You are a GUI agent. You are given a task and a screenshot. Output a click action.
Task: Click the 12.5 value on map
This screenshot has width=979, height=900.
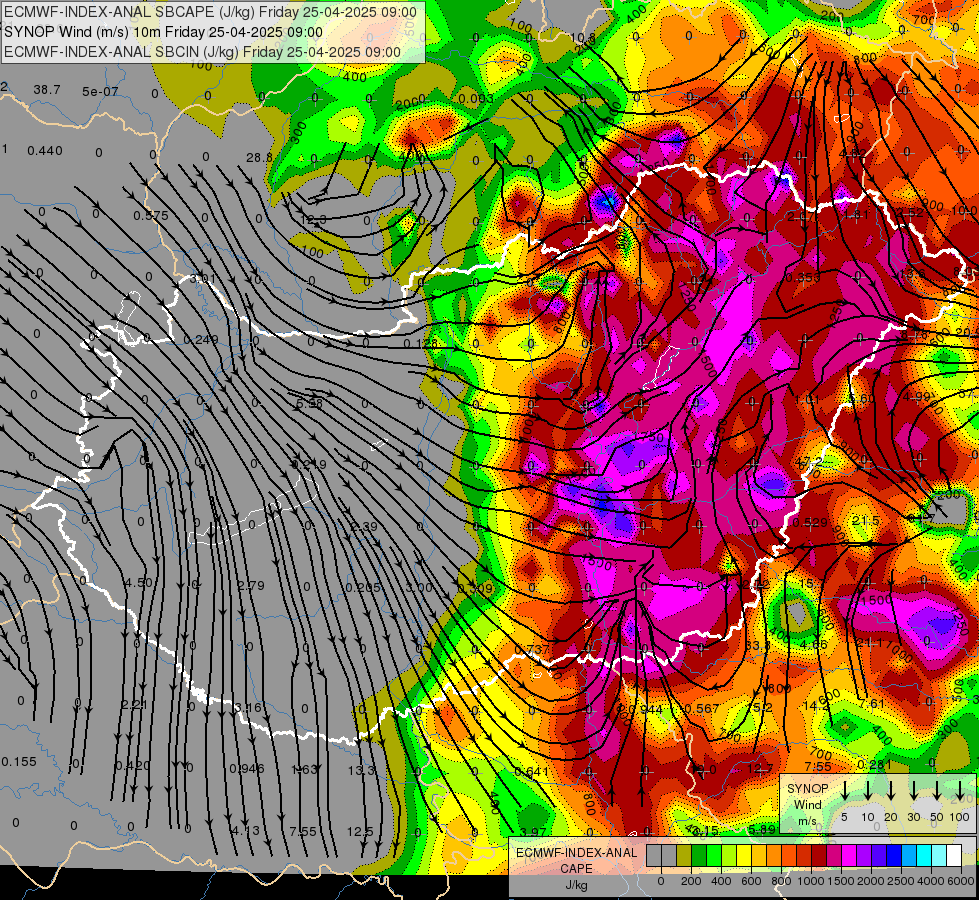point(360,831)
